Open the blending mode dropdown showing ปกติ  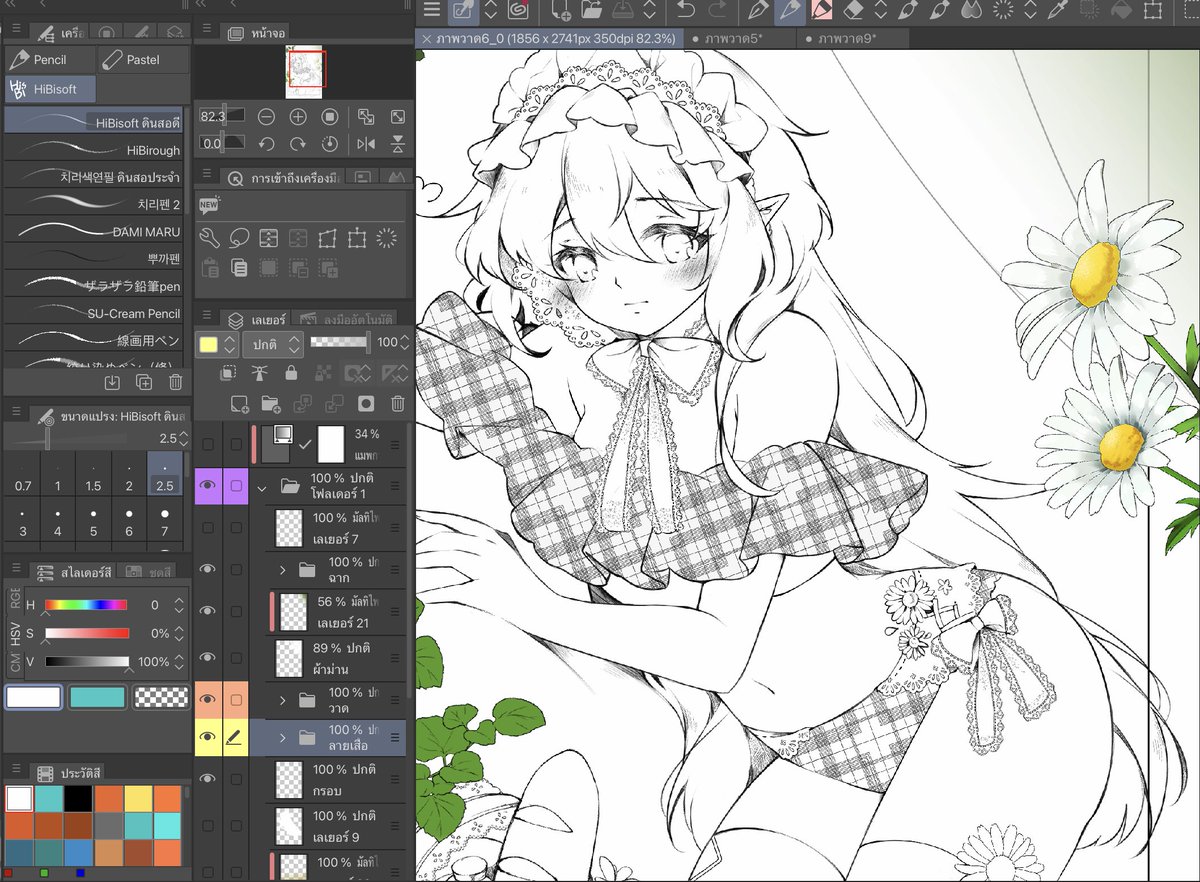coord(272,344)
